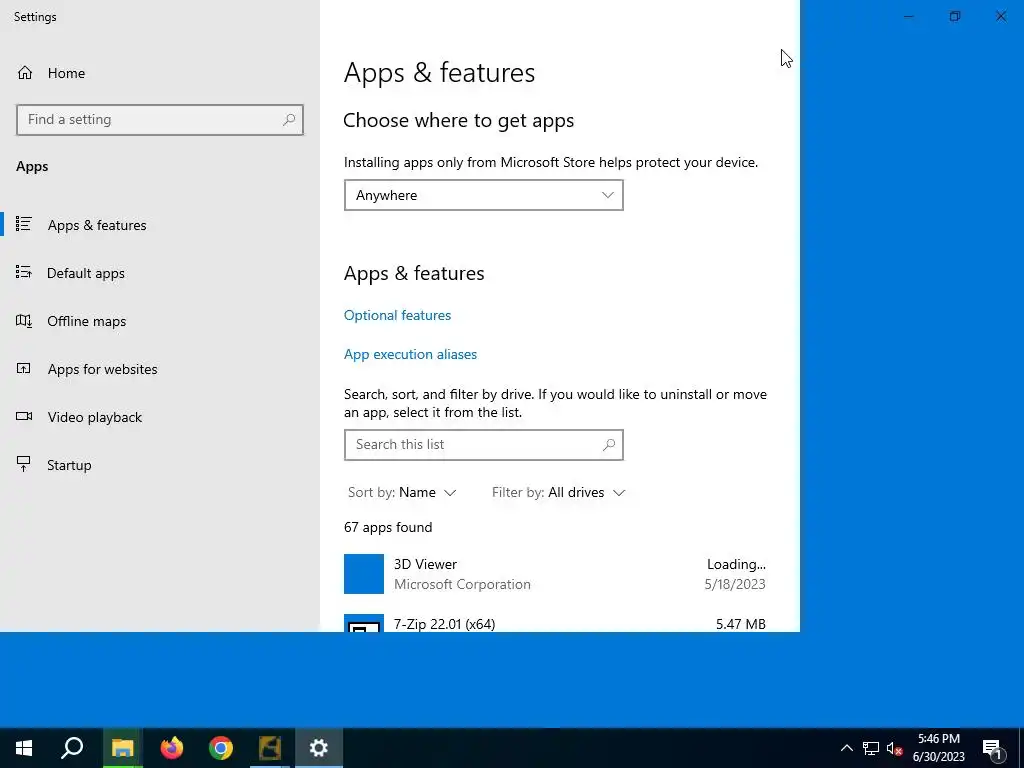Click the network tray icon
The height and width of the screenshot is (768, 1024).
(871, 748)
